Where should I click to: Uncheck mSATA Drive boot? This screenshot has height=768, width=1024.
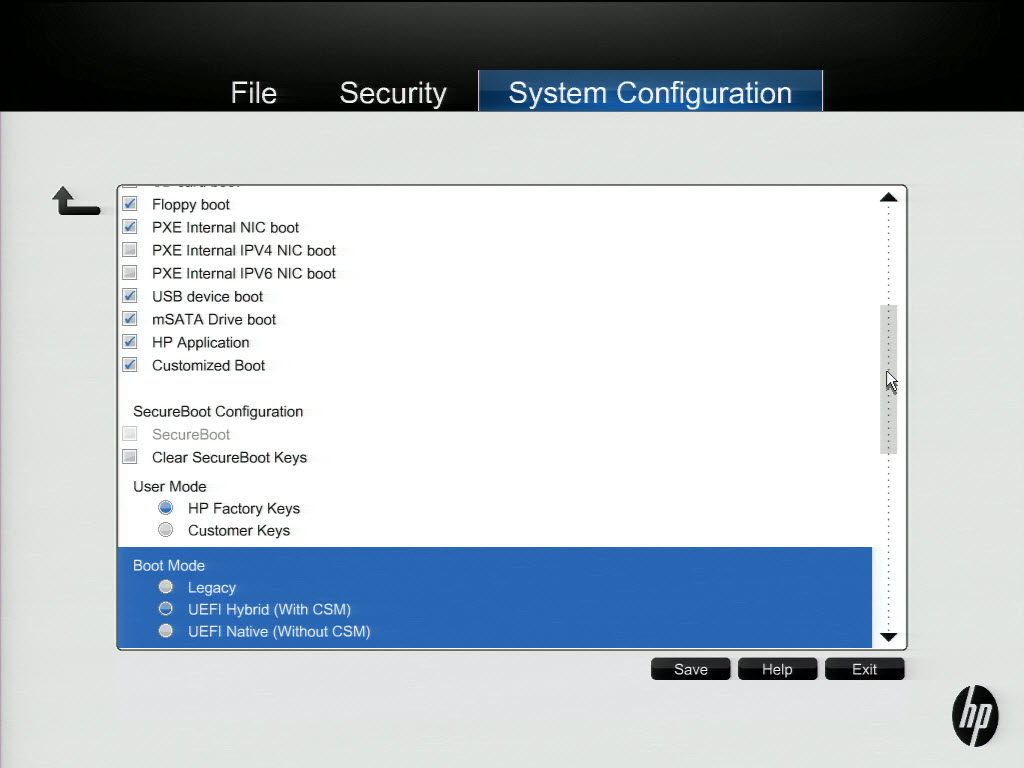point(130,319)
